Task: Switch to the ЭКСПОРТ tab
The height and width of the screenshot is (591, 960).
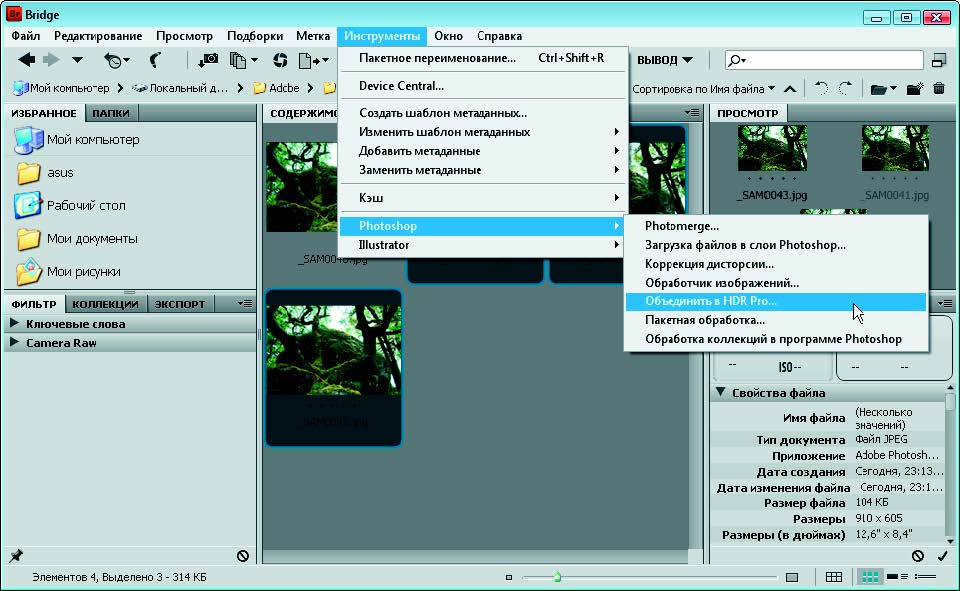Action: (180, 304)
